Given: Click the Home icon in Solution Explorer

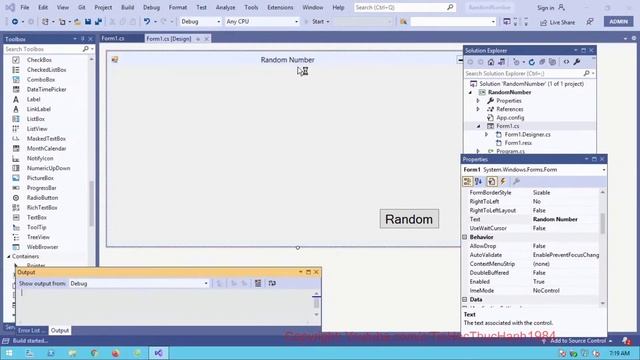Looking at the screenshot, I should [x=491, y=62].
